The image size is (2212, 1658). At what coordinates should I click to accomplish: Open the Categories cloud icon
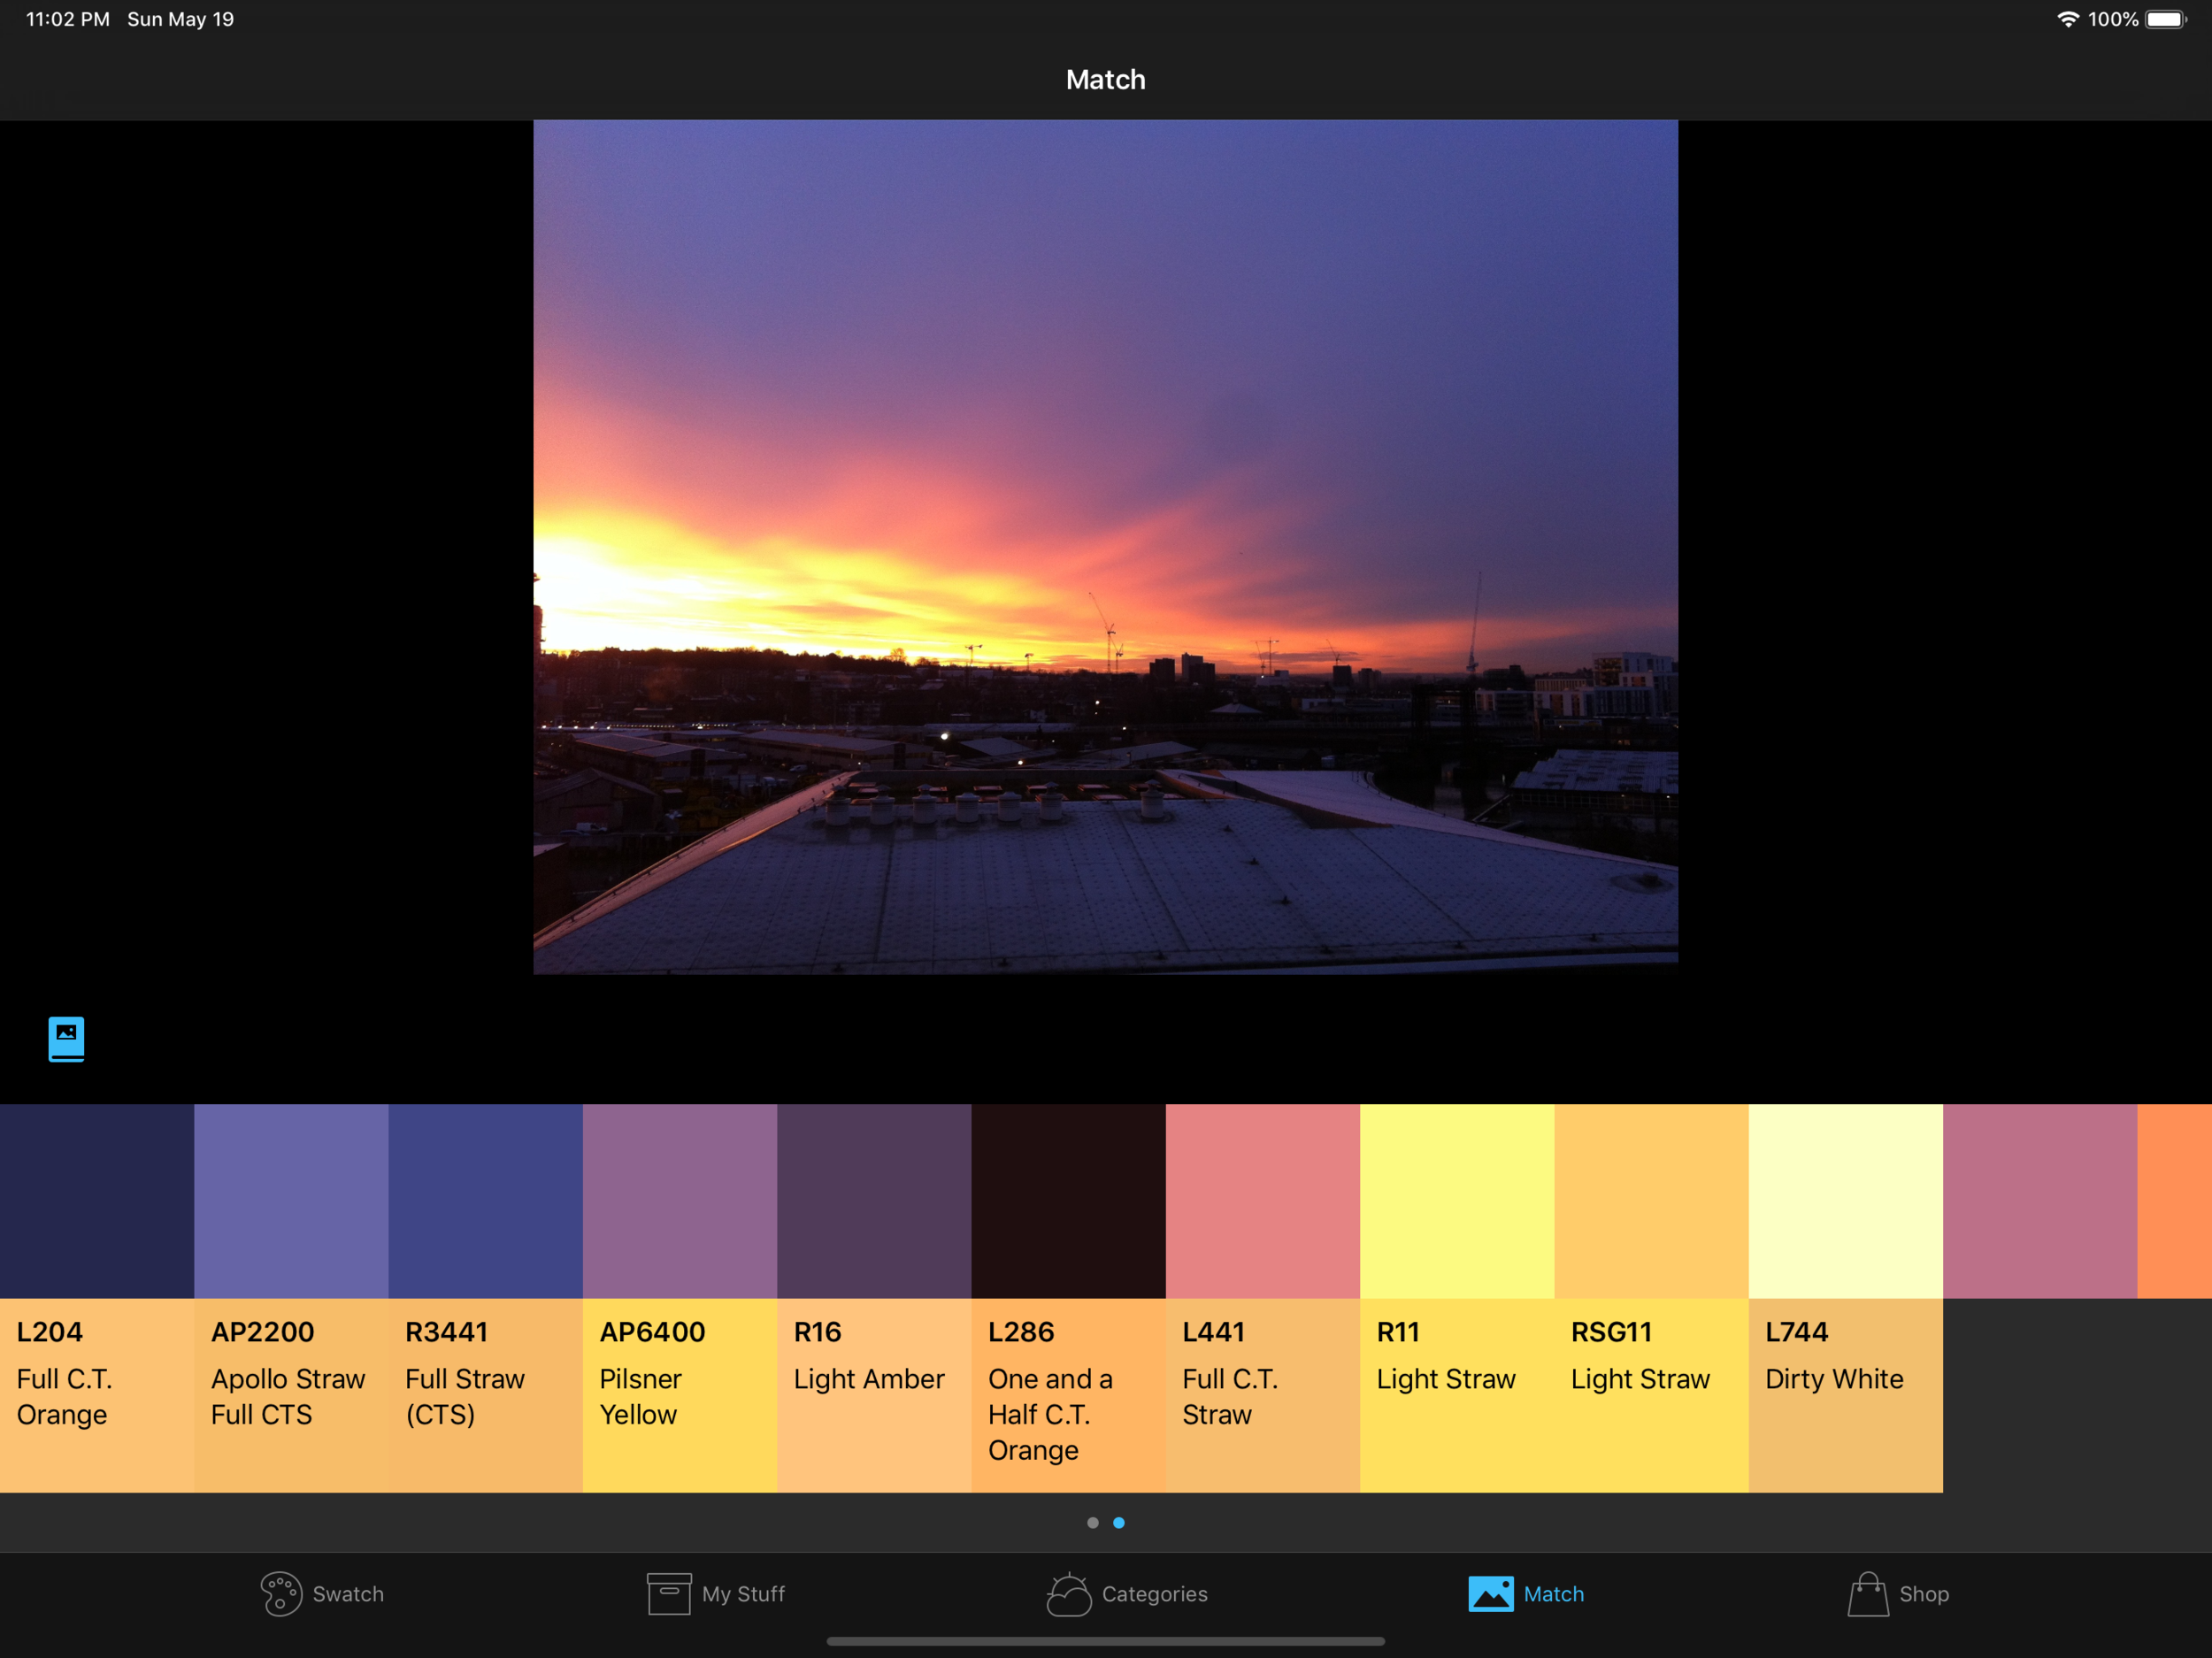[1068, 1594]
